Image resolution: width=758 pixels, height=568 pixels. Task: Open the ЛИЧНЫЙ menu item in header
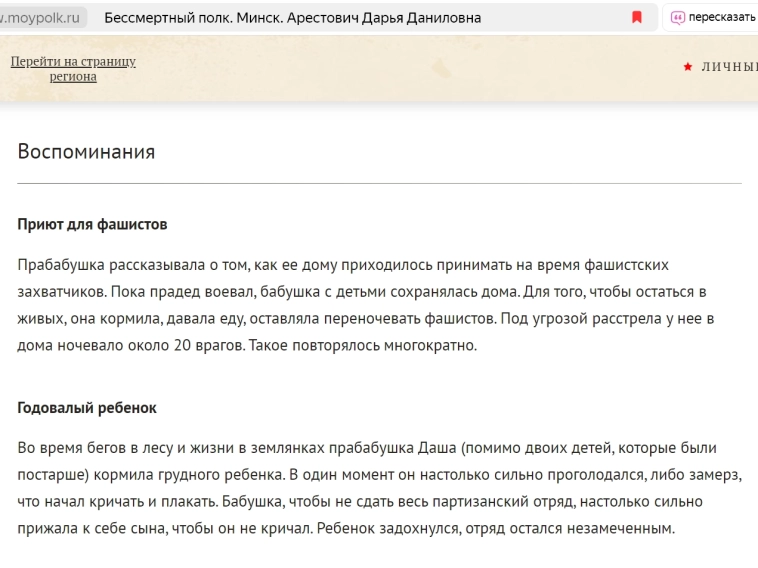[x=729, y=67]
